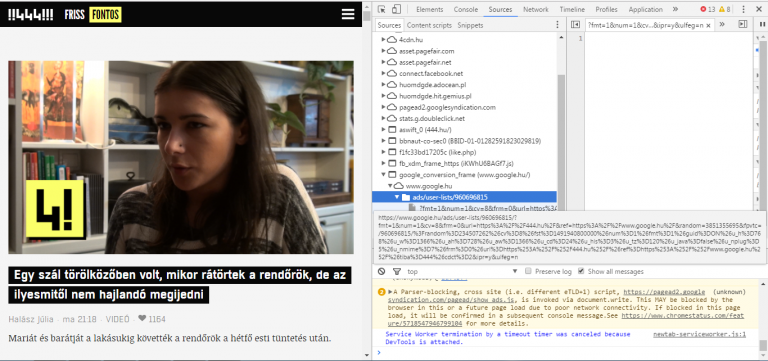Activate the inspect element picker icon
768x361 pixels.
(382, 9)
